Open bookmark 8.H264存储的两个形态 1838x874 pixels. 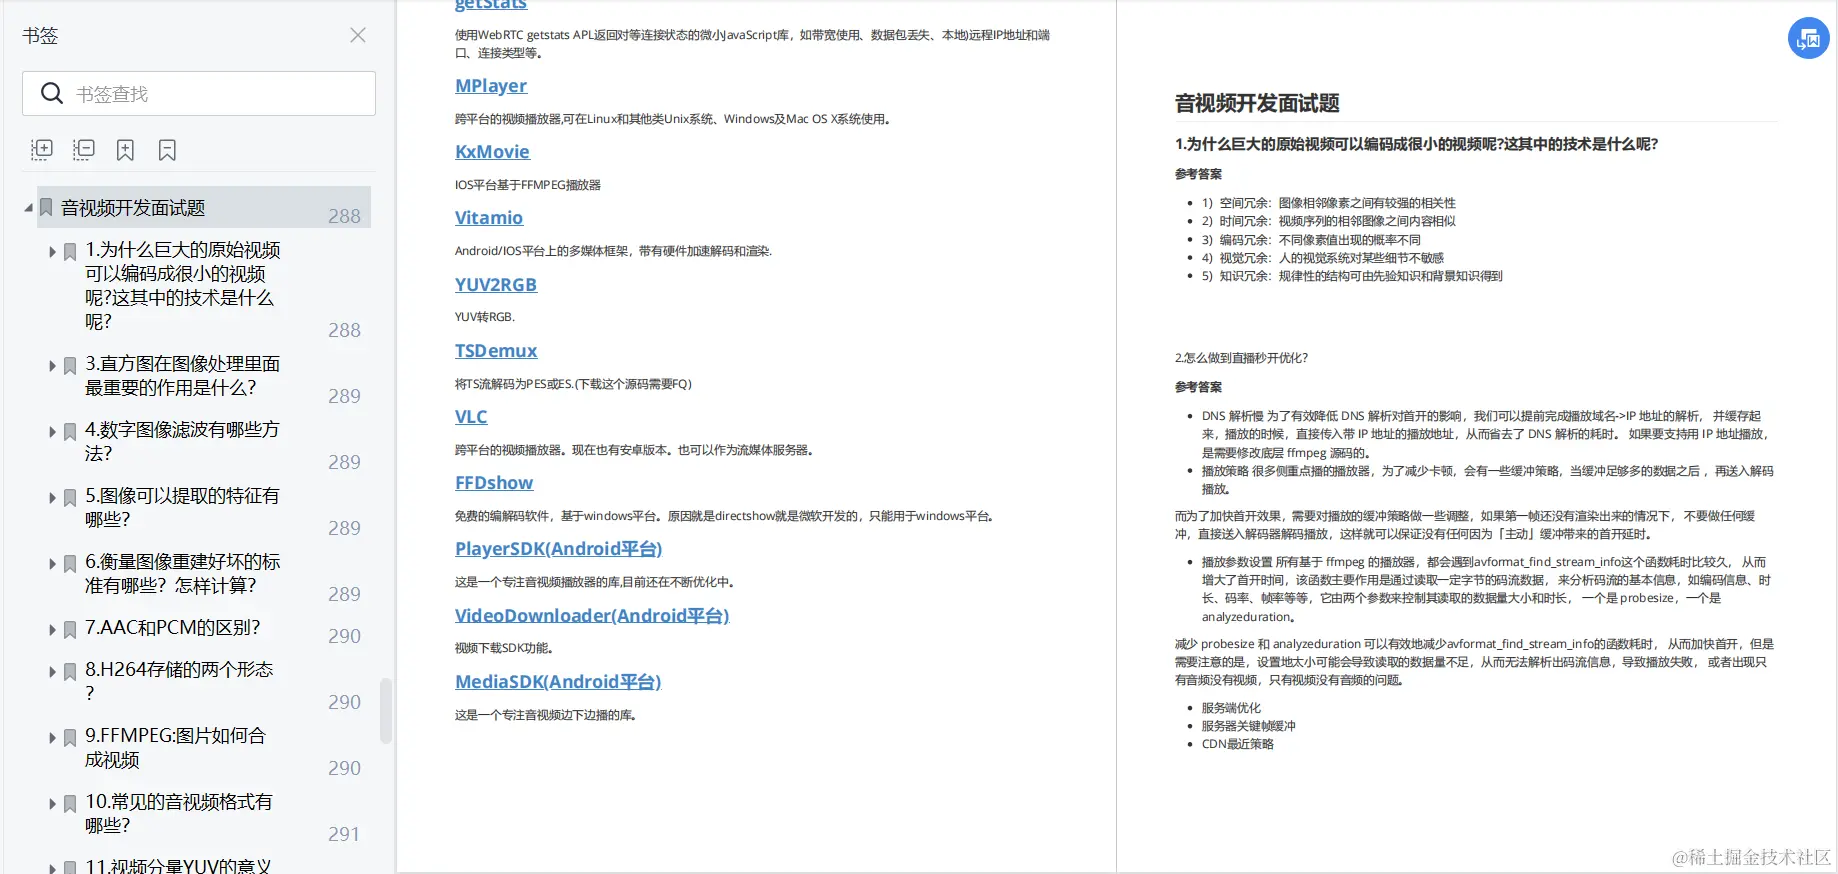(x=179, y=681)
